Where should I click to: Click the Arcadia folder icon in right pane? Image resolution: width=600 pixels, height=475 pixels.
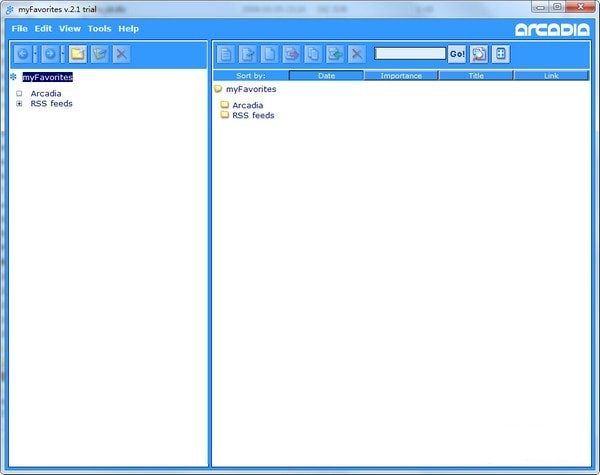click(225, 104)
